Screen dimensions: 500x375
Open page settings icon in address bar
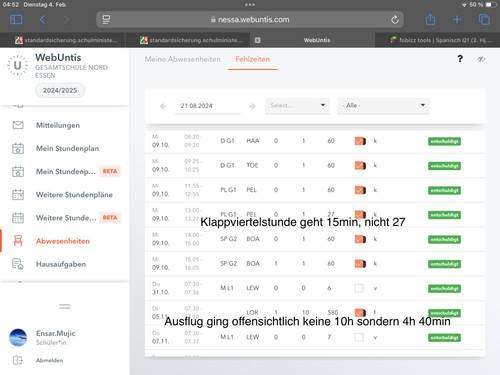pos(106,20)
